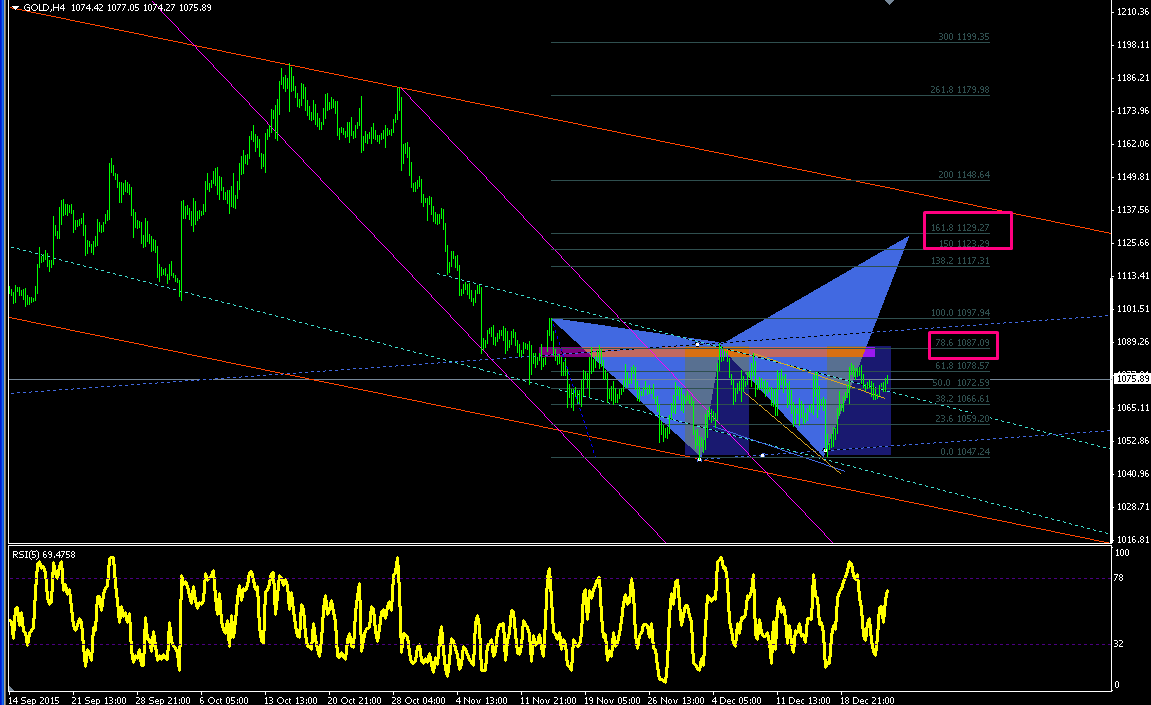Select Fibonacci level label 200 1148.64
Screen dimensions: 1151x705
tap(963, 175)
